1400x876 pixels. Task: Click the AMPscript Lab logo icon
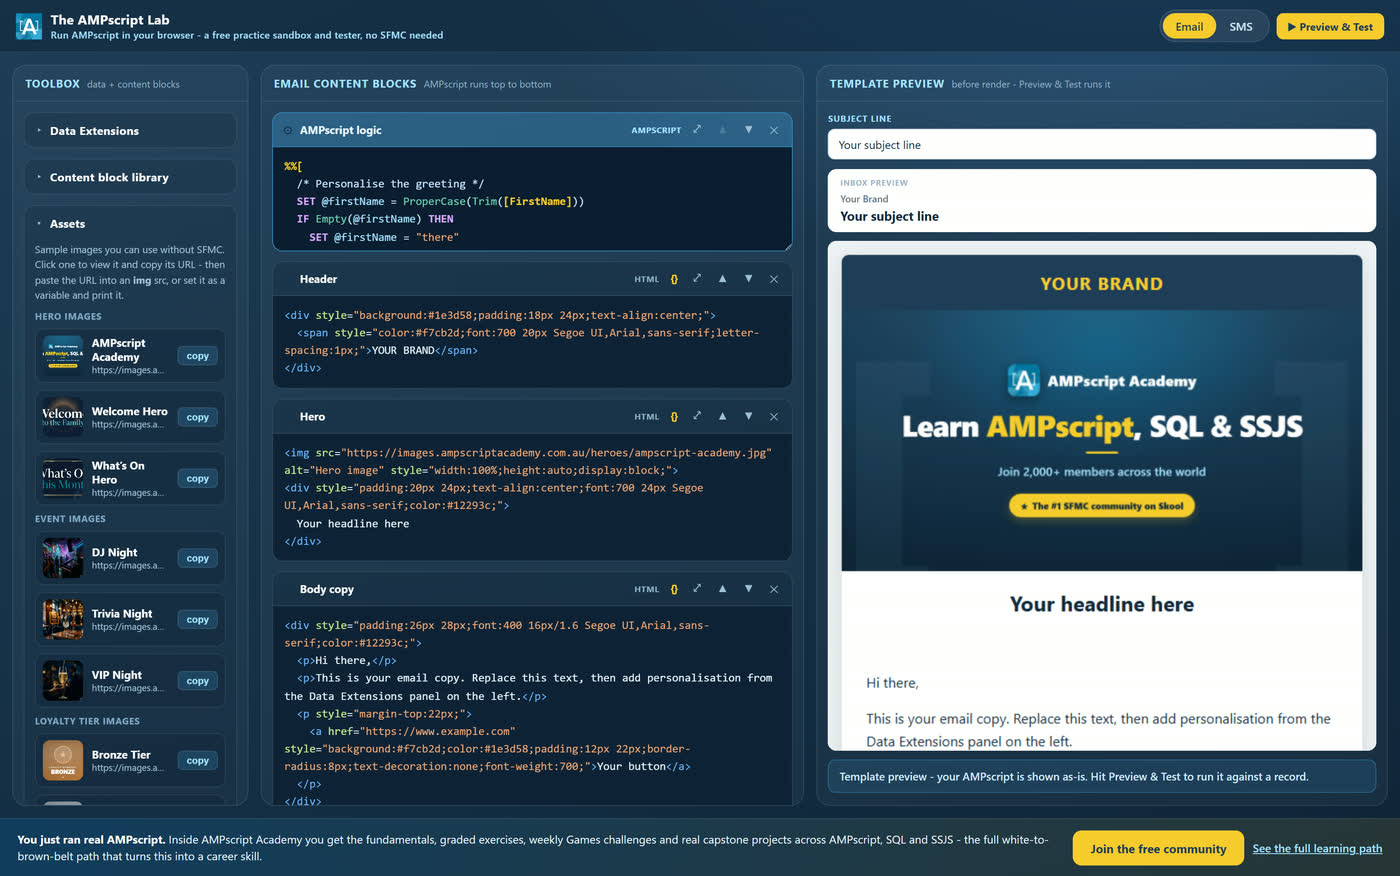pyautogui.click(x=29, y=26)
